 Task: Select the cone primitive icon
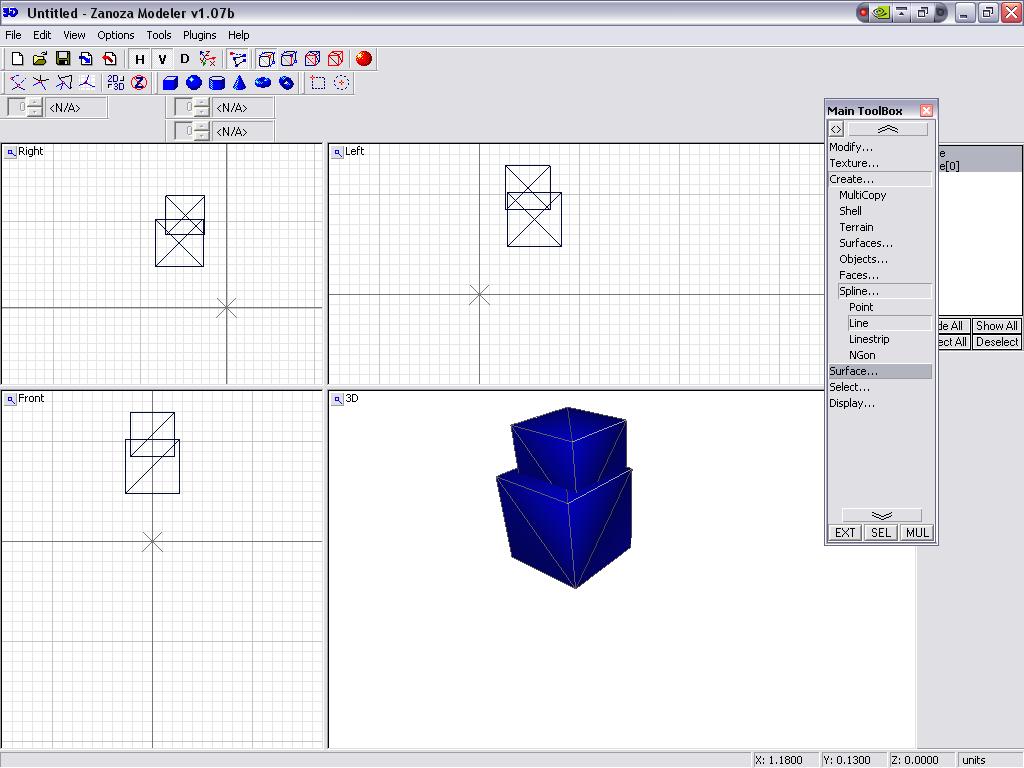tap(240, 83)
